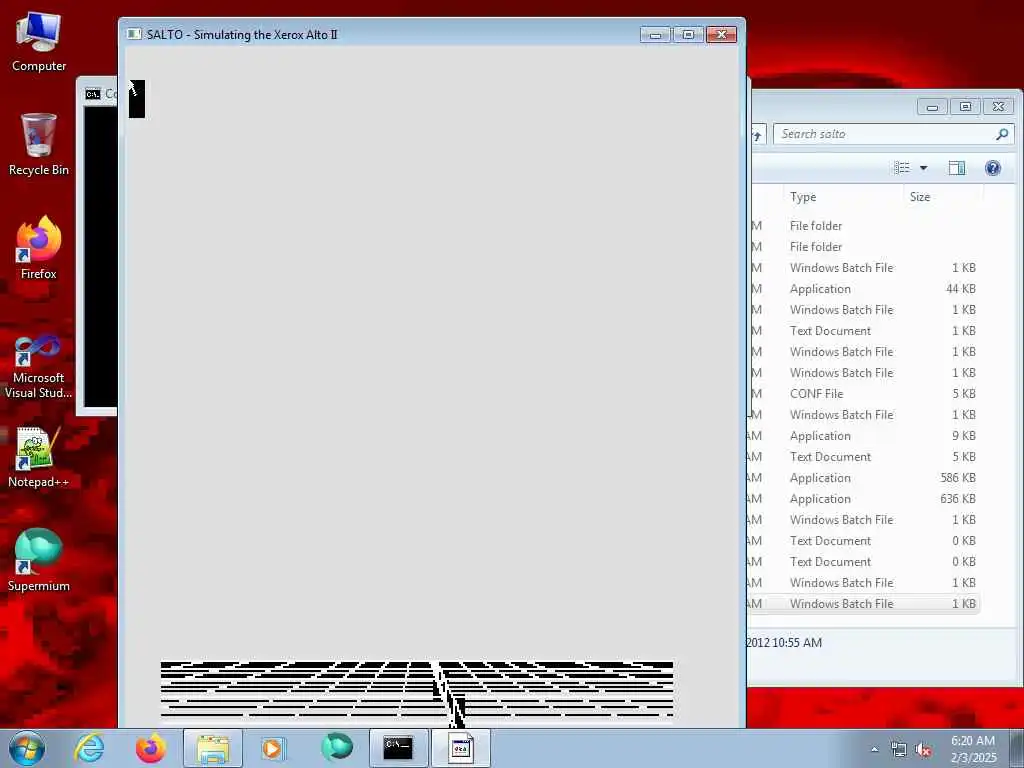Minimize the SALTO emulator window
Screen dimensions: 1024x768
coord(655,35)
